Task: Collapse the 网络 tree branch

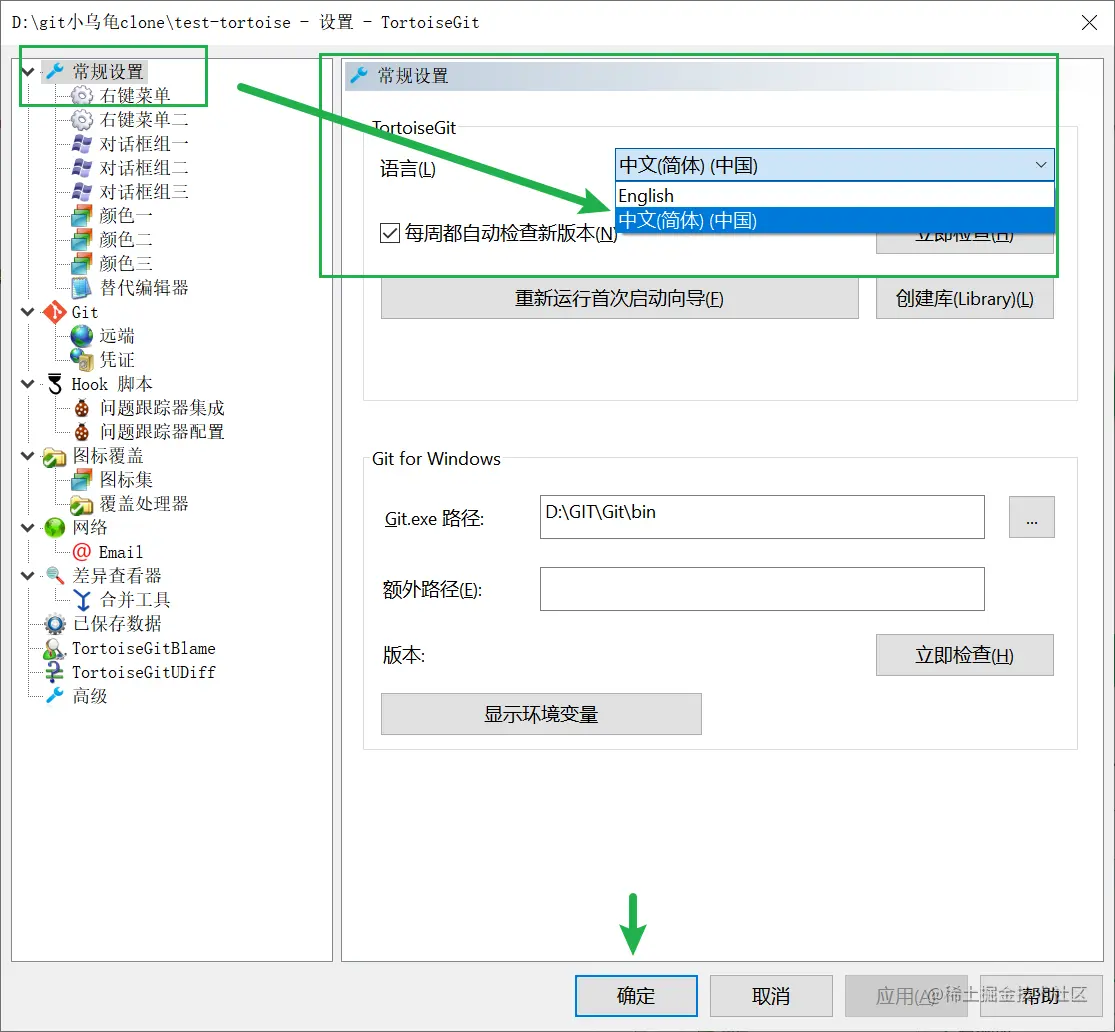Action: (27, 527)
